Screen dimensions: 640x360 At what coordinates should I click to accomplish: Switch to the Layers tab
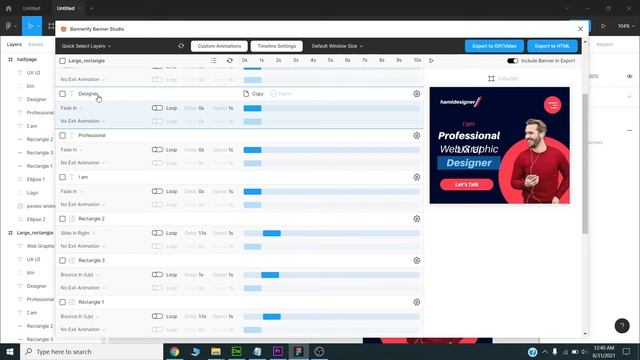click(14, 44)
